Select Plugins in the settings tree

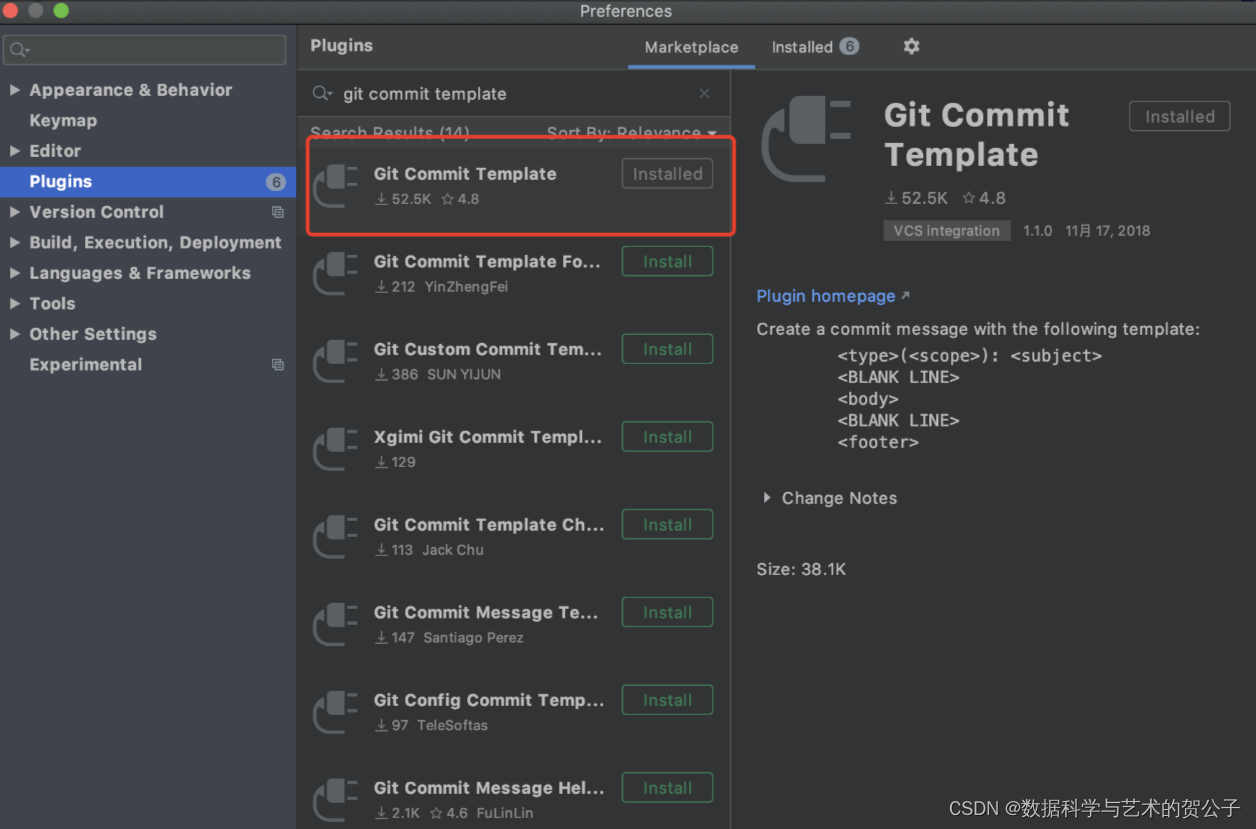pos(148,182)
